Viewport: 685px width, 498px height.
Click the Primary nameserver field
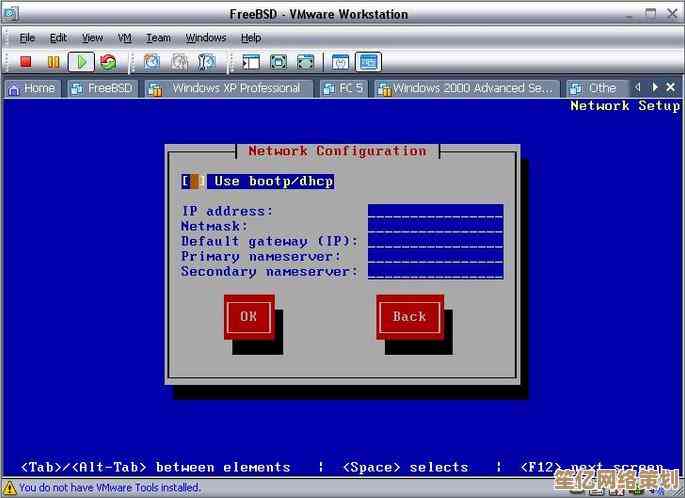tap(435, 256)
